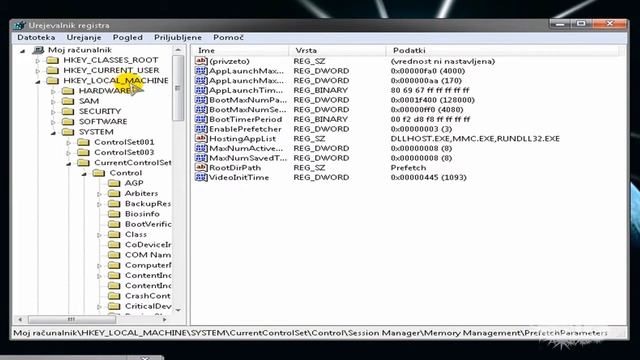Click the HKEY_CLASSES_ROOT folder icon
Screen dimensions: 640x360
coord(52,60)
